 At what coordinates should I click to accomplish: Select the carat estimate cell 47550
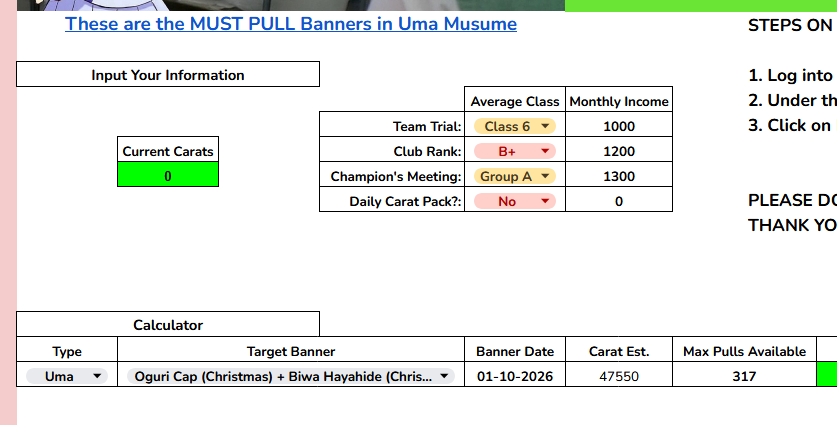619,375
